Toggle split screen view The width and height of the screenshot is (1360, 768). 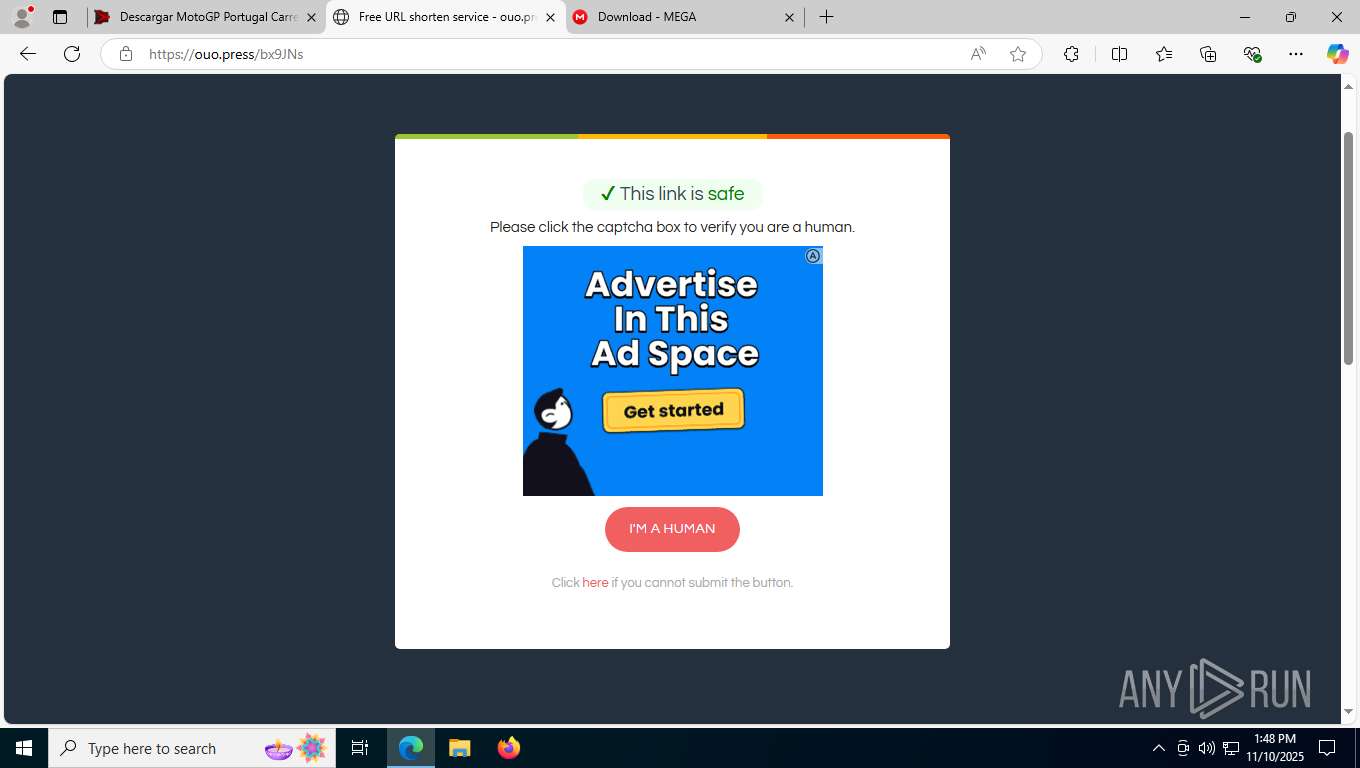click(1119, 54)
